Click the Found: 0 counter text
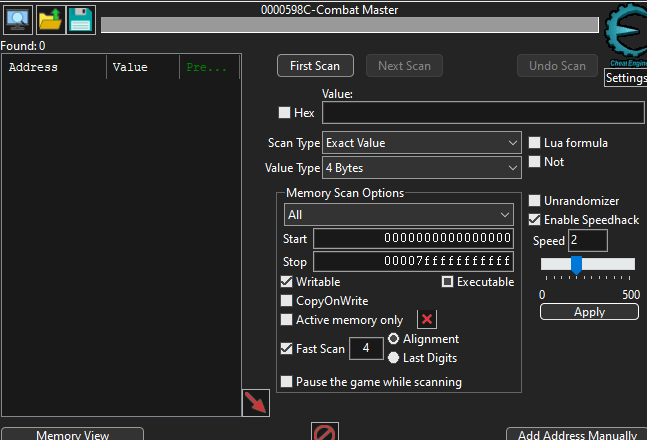The height and width of the screenshot is (440, 647). [x=23, y=45]
